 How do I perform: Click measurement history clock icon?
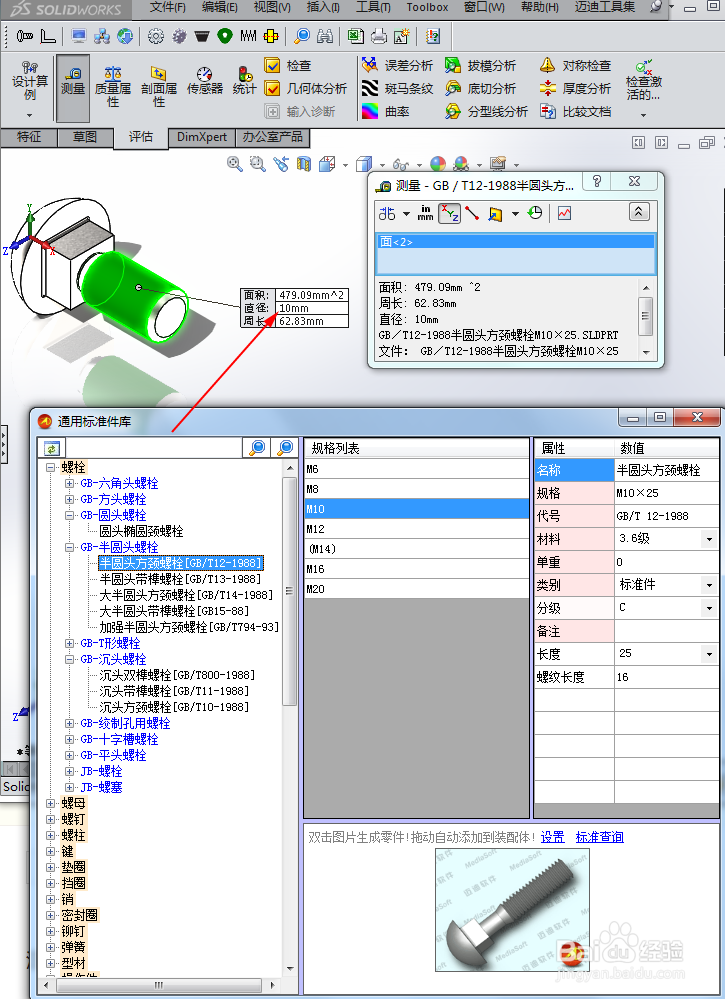tap(535, 213)
